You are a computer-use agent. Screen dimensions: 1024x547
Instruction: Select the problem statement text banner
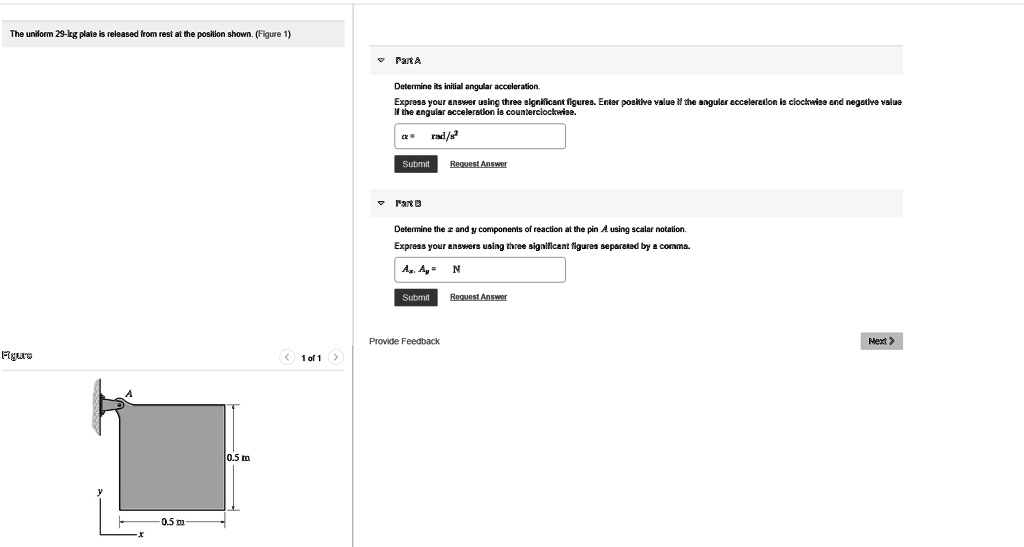click(173, 34)
